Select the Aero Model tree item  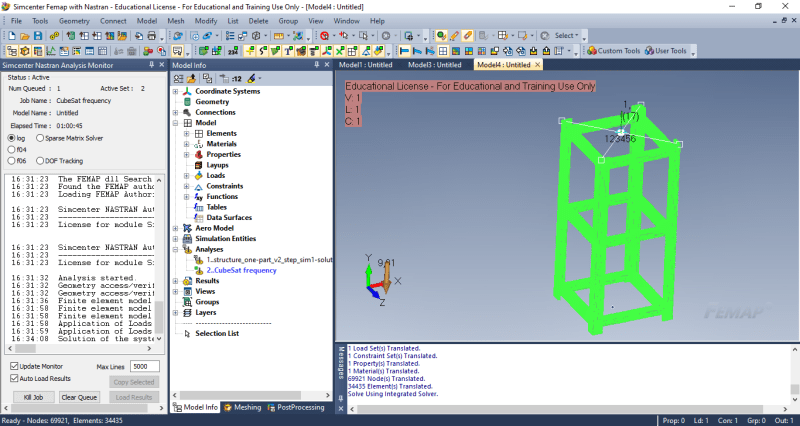pos(214,228)
